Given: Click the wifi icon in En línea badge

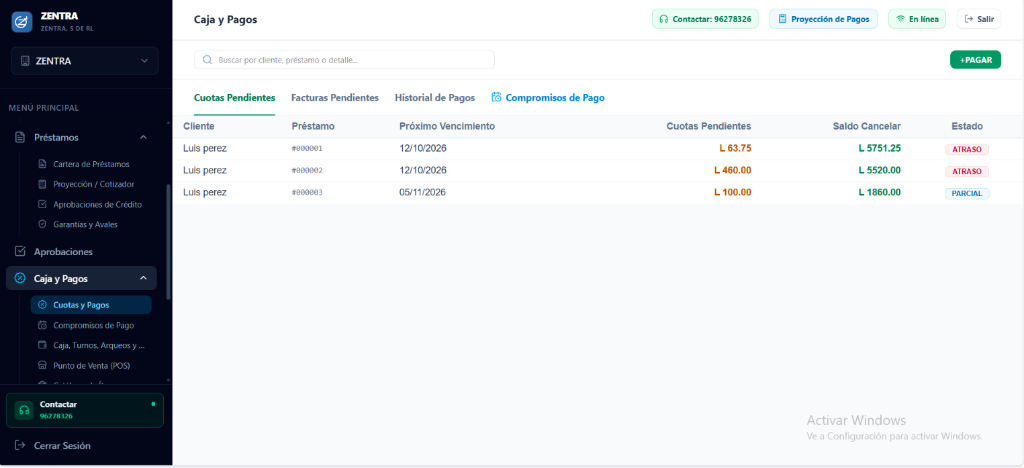Looking at the screenshot, I should click(901, 19).
